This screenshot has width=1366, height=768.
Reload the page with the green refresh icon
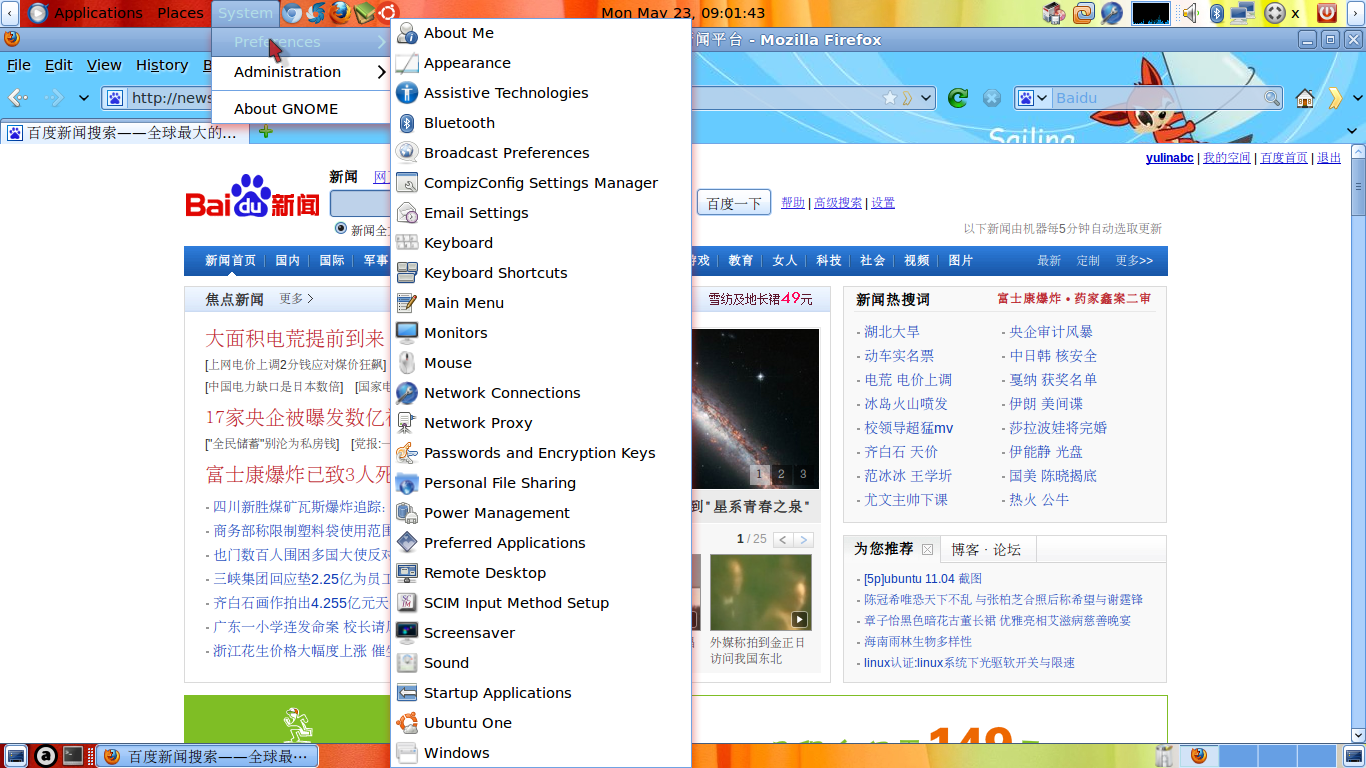(958, 98)
